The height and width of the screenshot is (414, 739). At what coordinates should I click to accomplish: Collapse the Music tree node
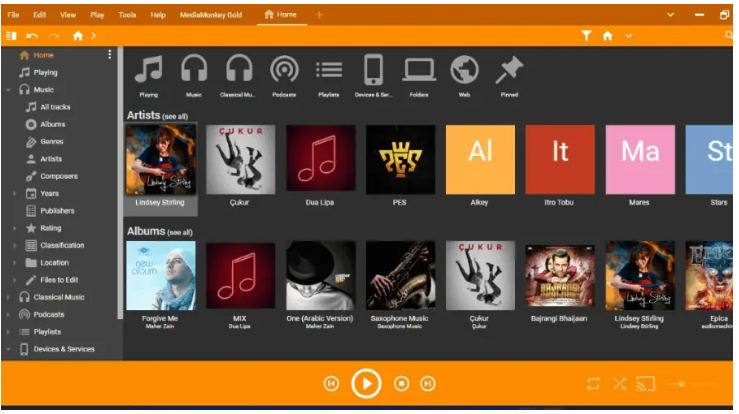click(8, 90)
